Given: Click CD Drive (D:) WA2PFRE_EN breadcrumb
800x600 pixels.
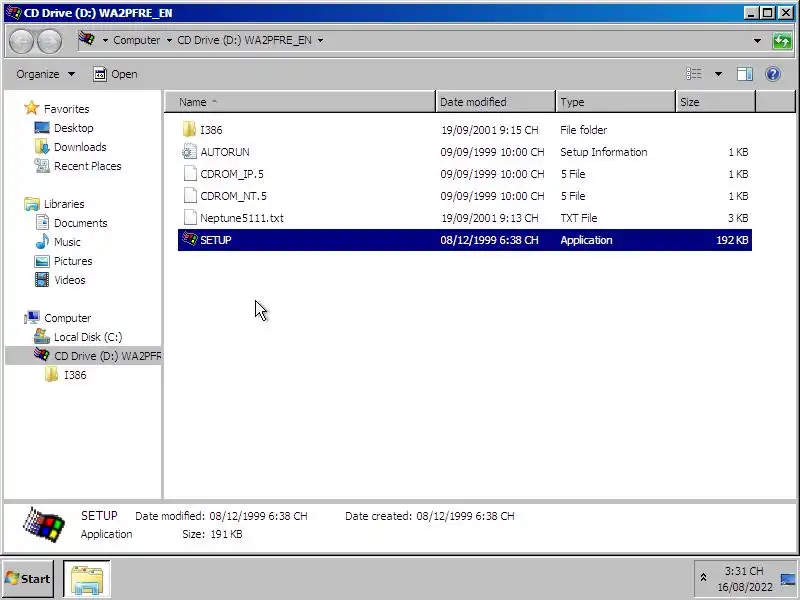Looking at the screenshot, I should click(x=244, y=40).
